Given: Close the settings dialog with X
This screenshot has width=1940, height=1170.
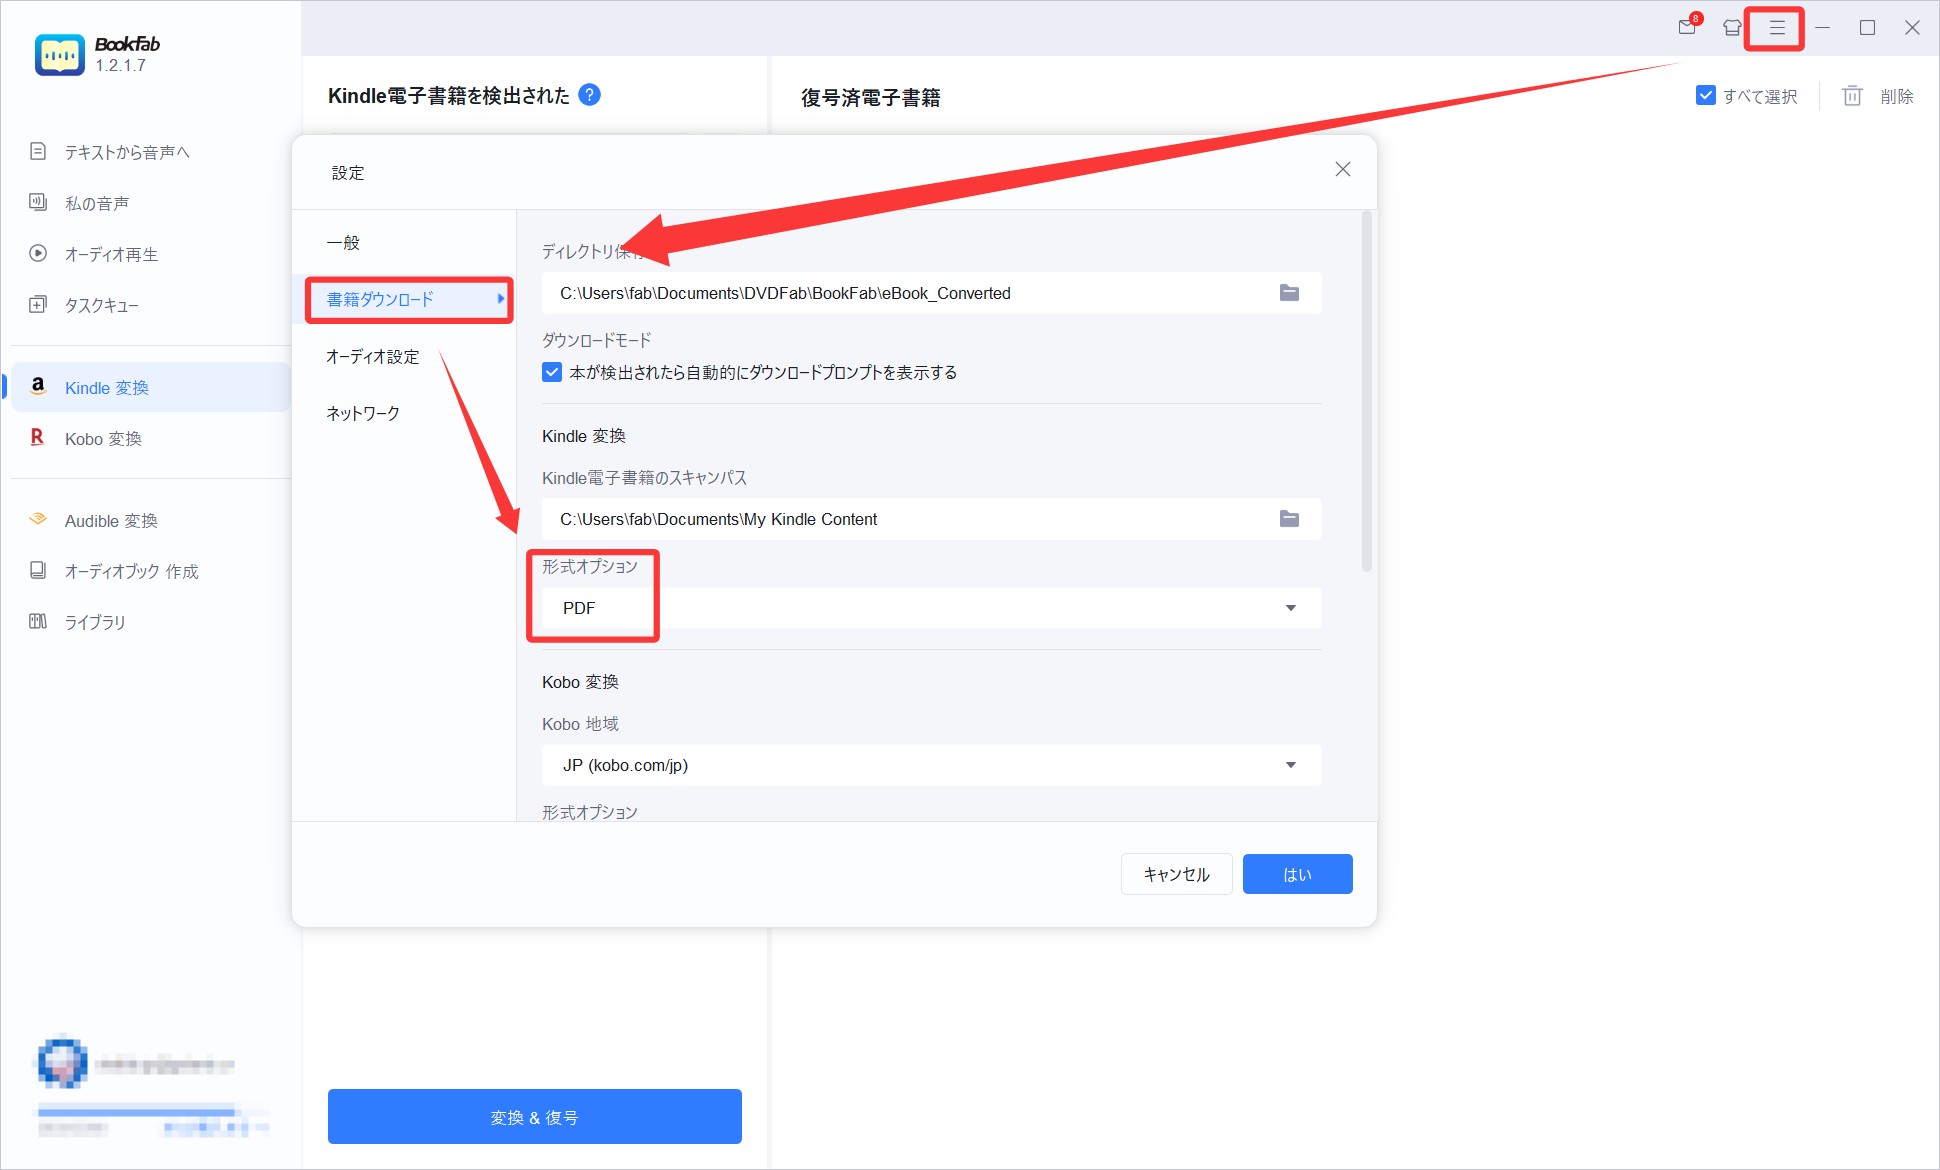Looking at the screenshot, I should [x=1343, y=169].
